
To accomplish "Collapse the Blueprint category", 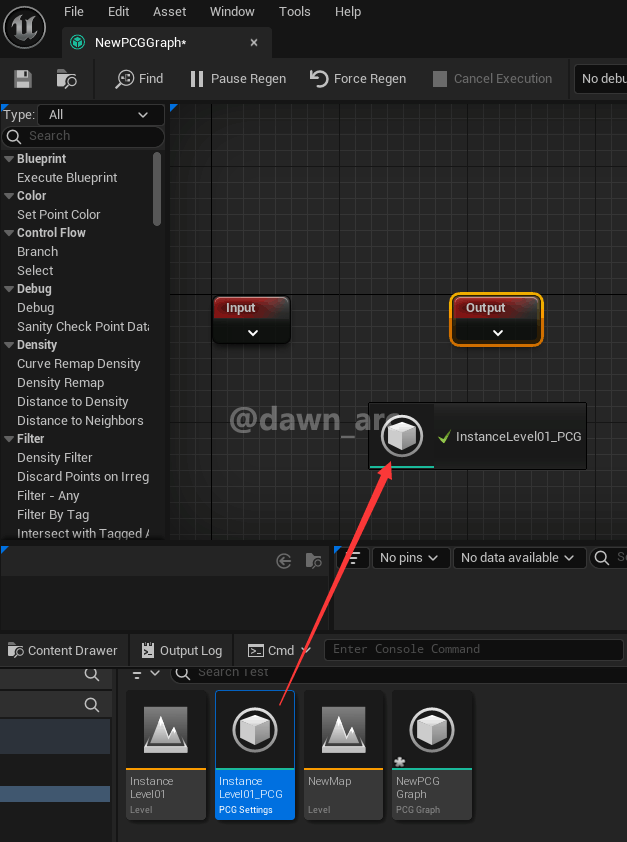I will point(9,159).
